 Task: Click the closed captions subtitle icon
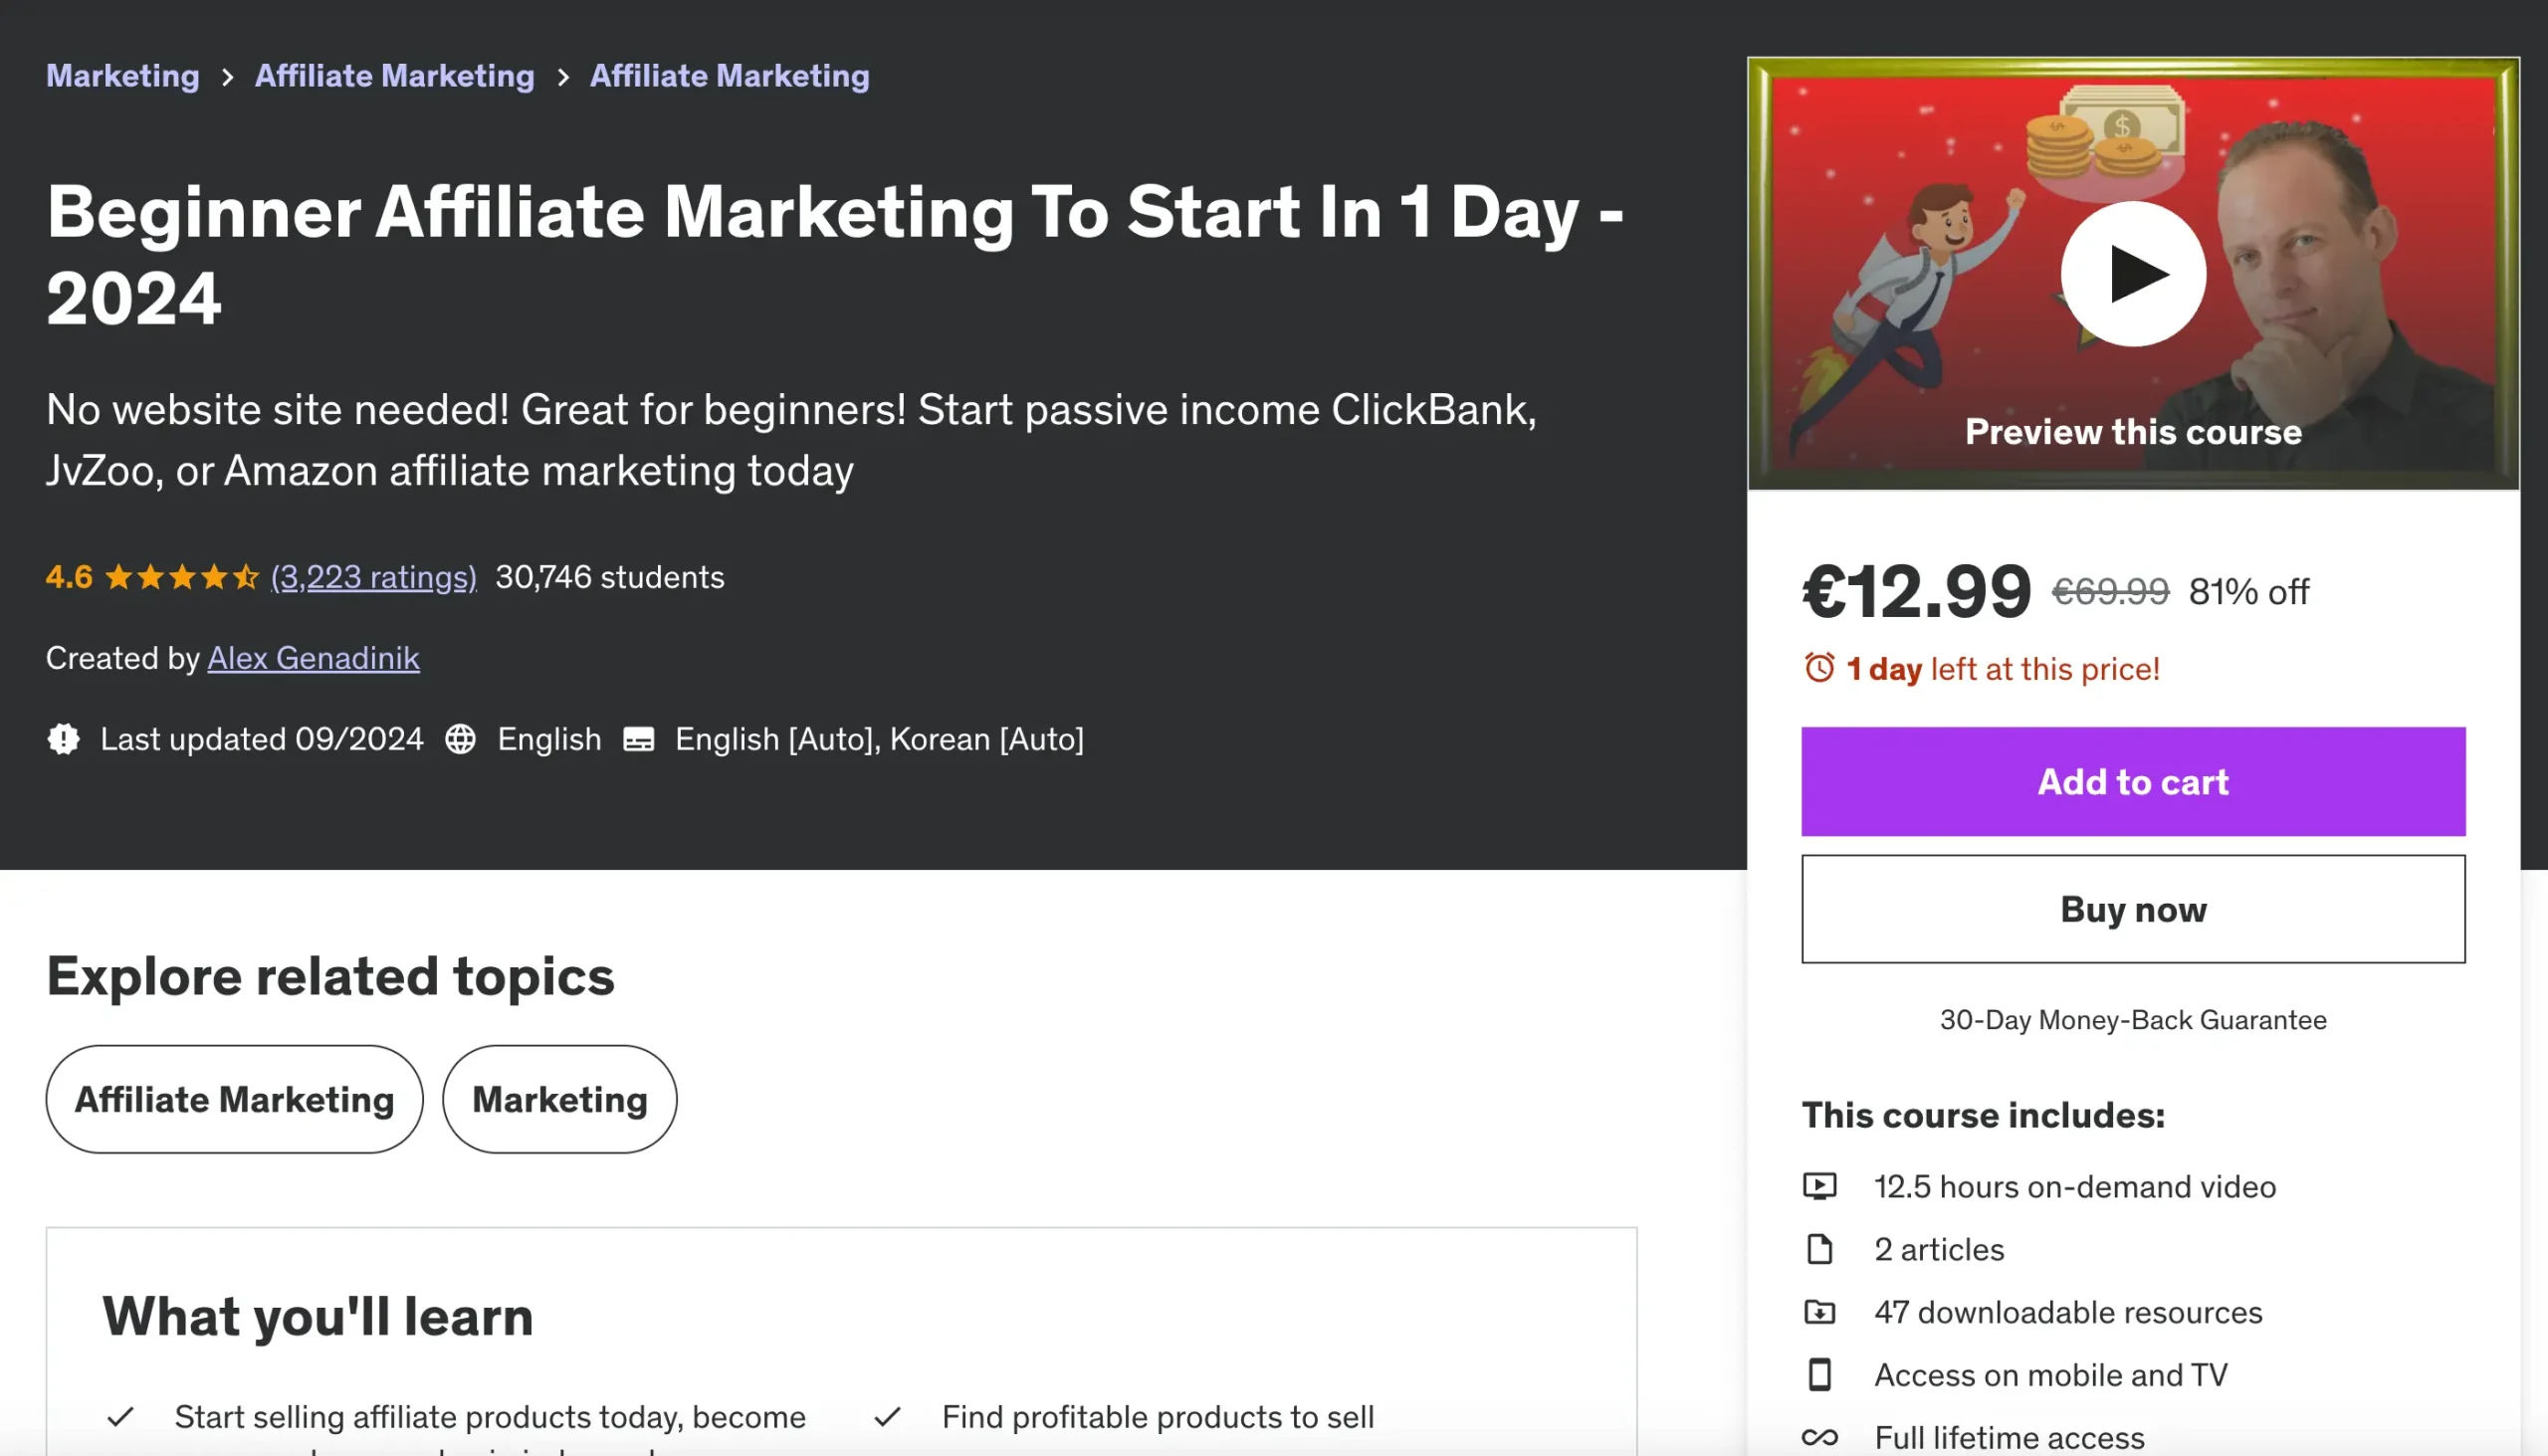pos(638,739)
